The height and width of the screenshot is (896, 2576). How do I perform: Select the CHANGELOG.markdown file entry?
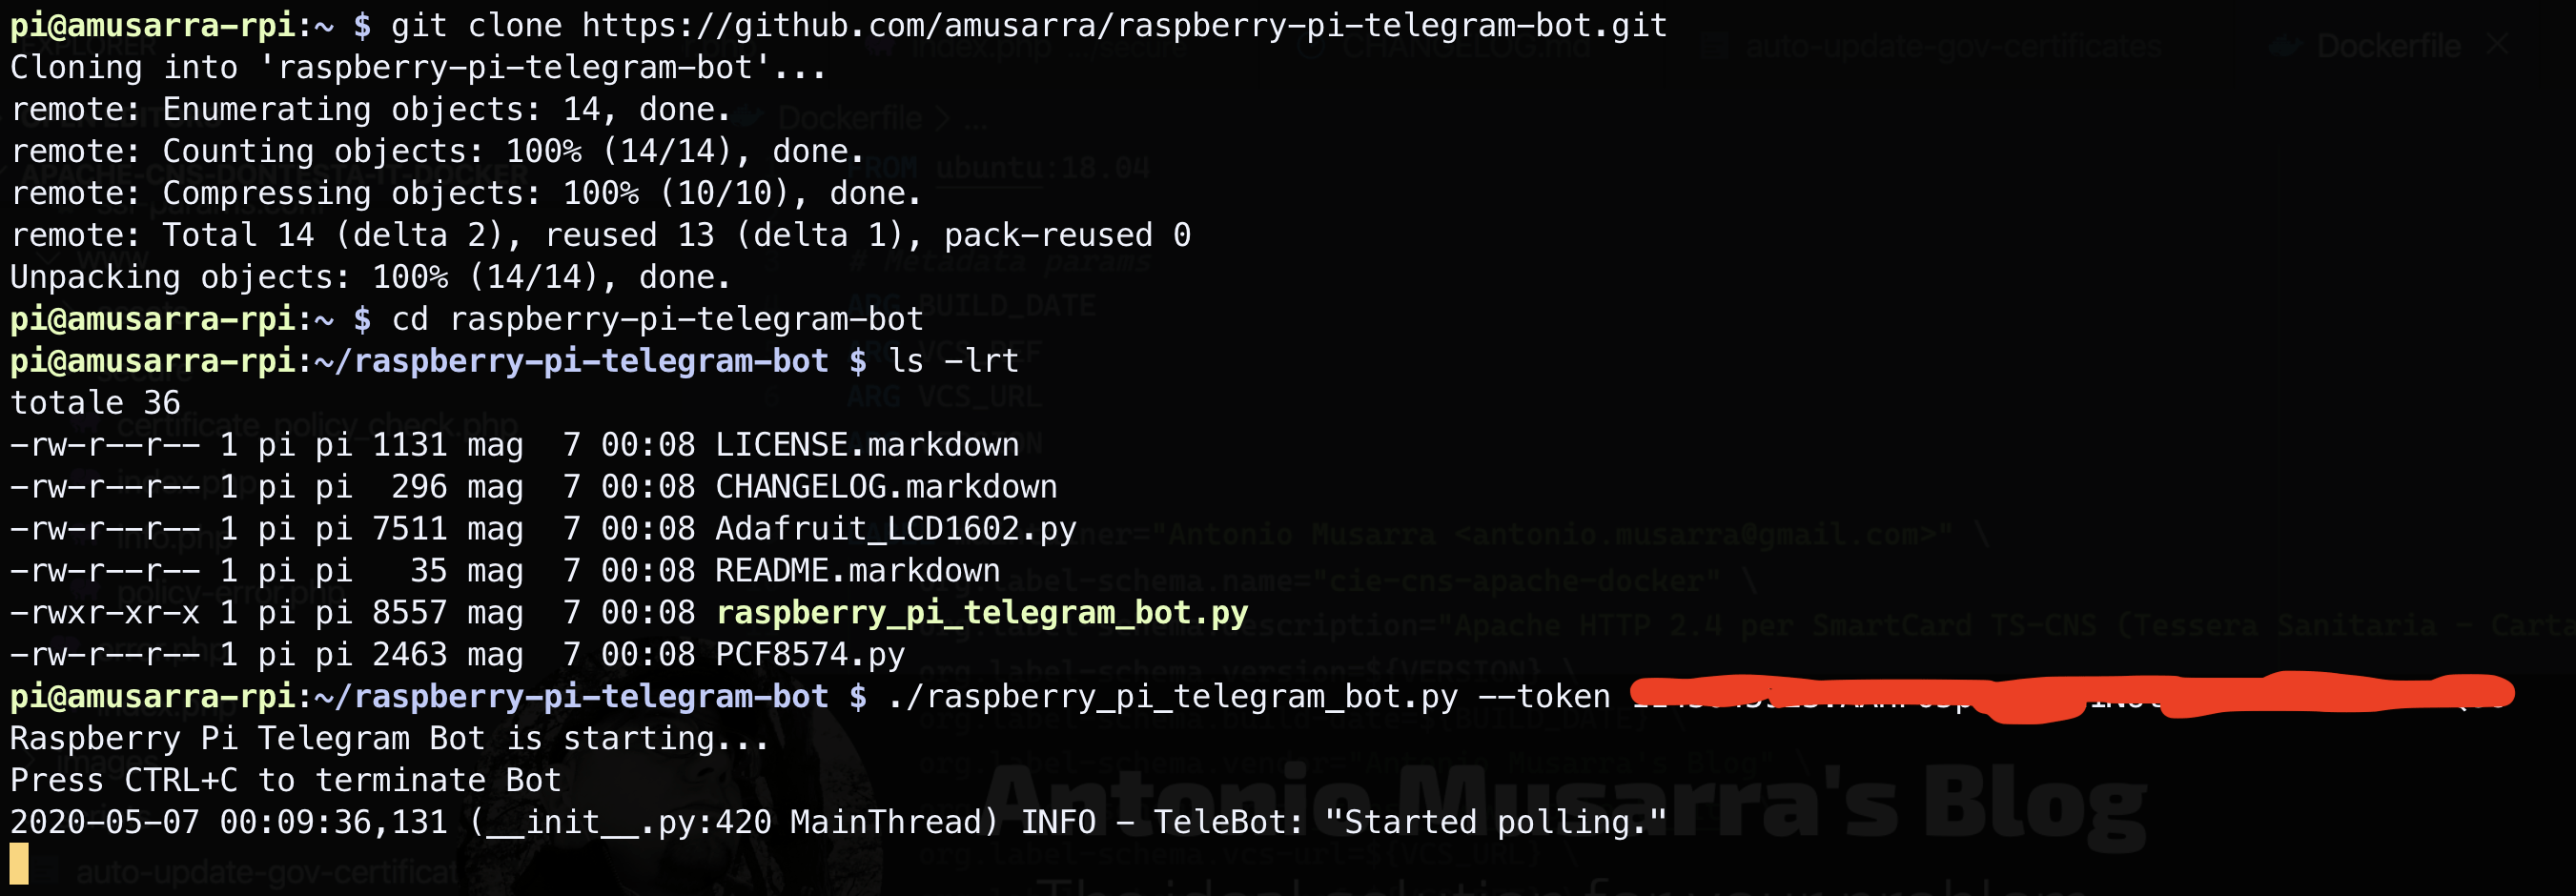[886, 487]
